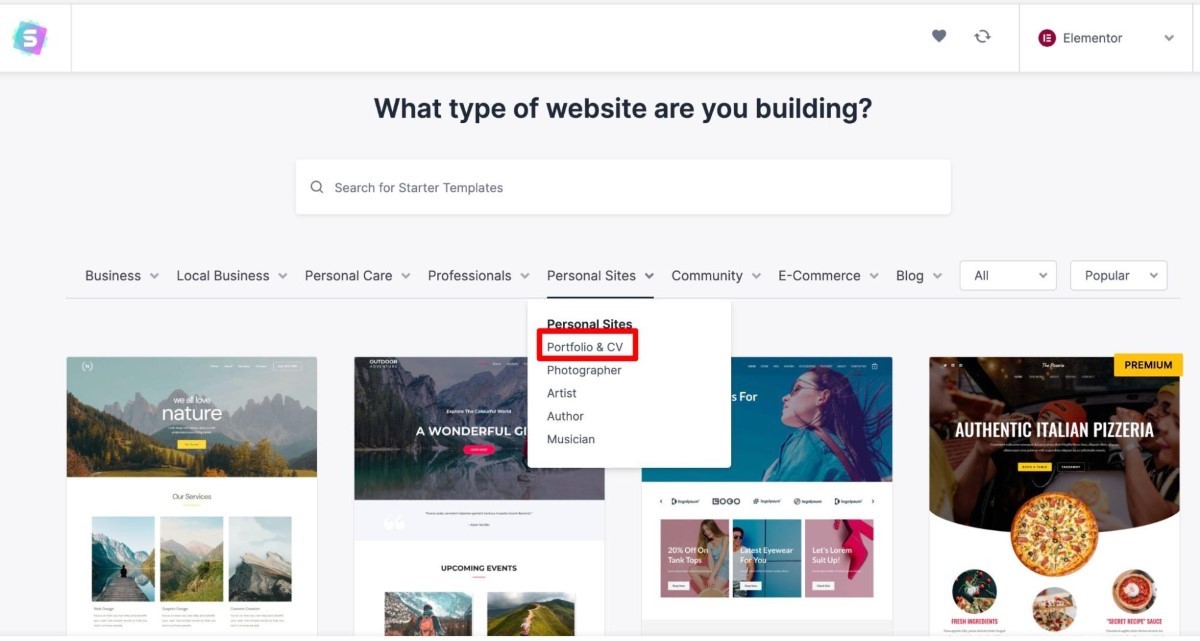Collapse the Personal Sites category menu

(600, 276)
